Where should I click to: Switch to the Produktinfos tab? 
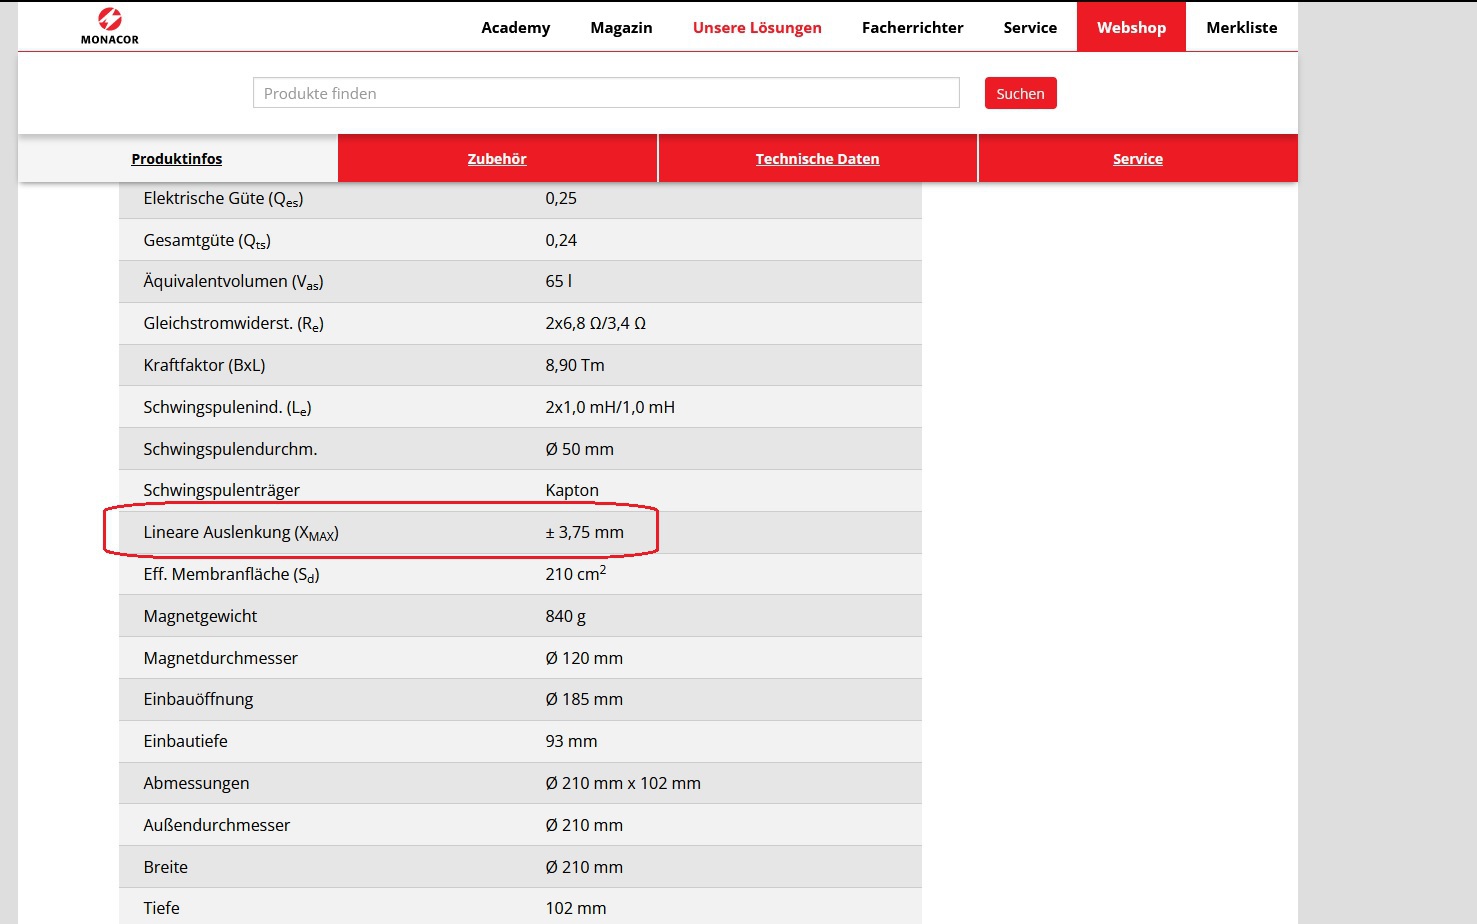pyautogui.click(x=177, y=159)
